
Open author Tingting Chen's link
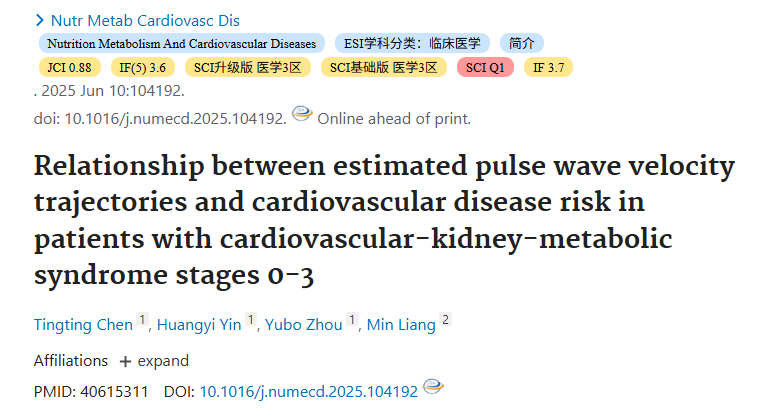pos(83,325)
